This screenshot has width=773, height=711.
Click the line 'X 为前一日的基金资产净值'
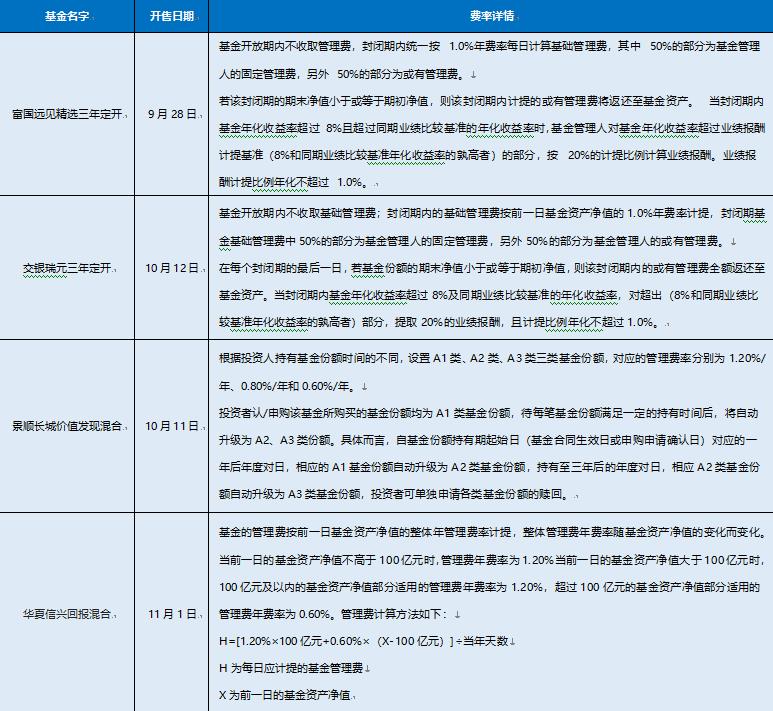[x=287, y=695]
